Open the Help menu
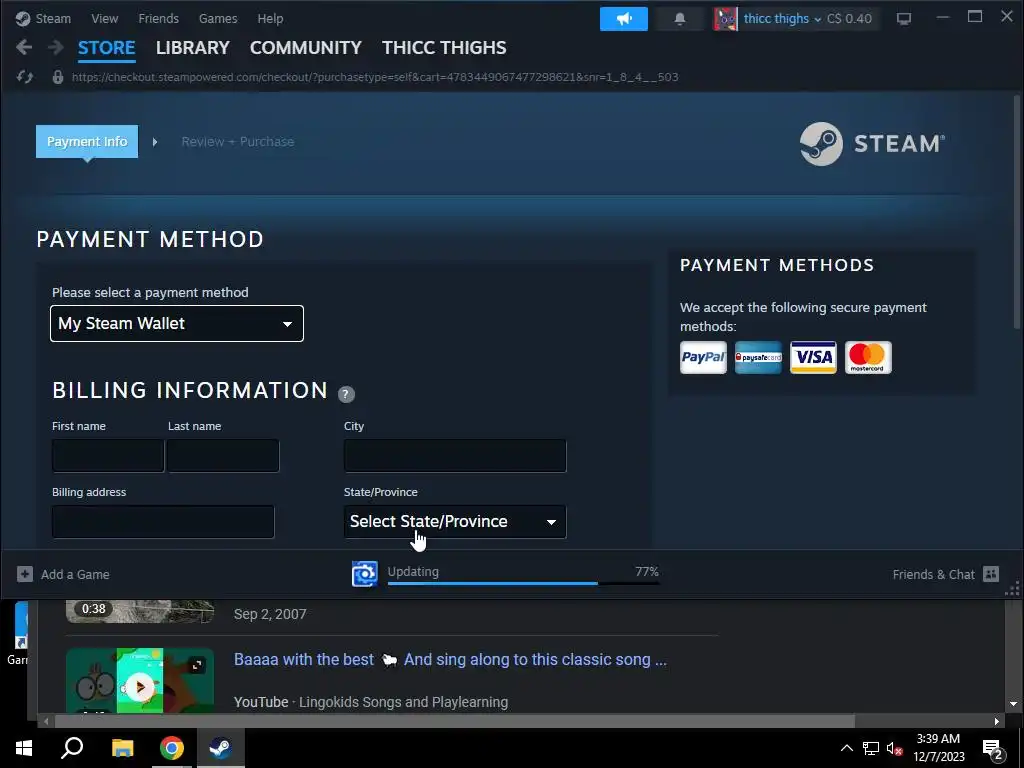Image resolution: width=1024 pixels, height=768 pixels. [270, 19]
